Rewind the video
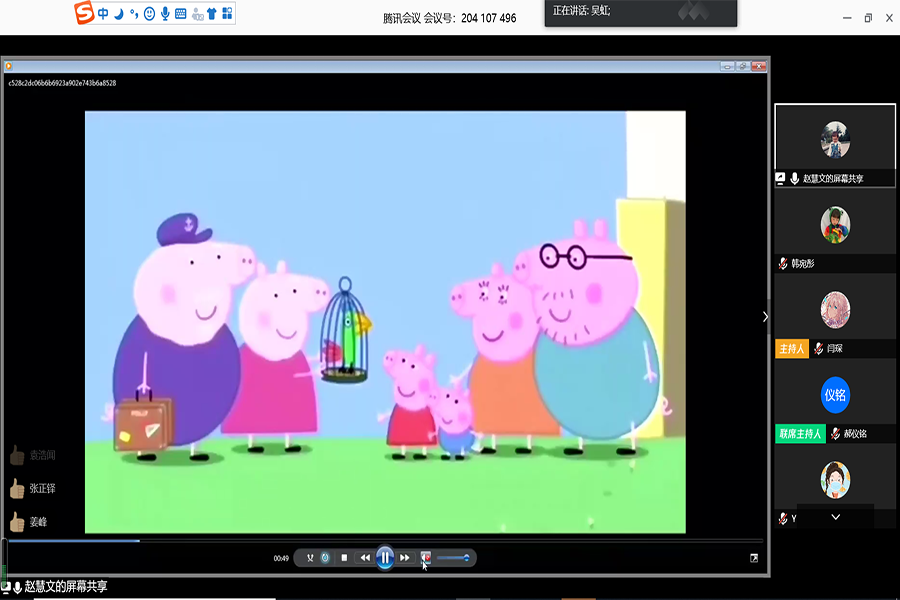The width and height of the screenshot is (900, 600). click(365, 558)
